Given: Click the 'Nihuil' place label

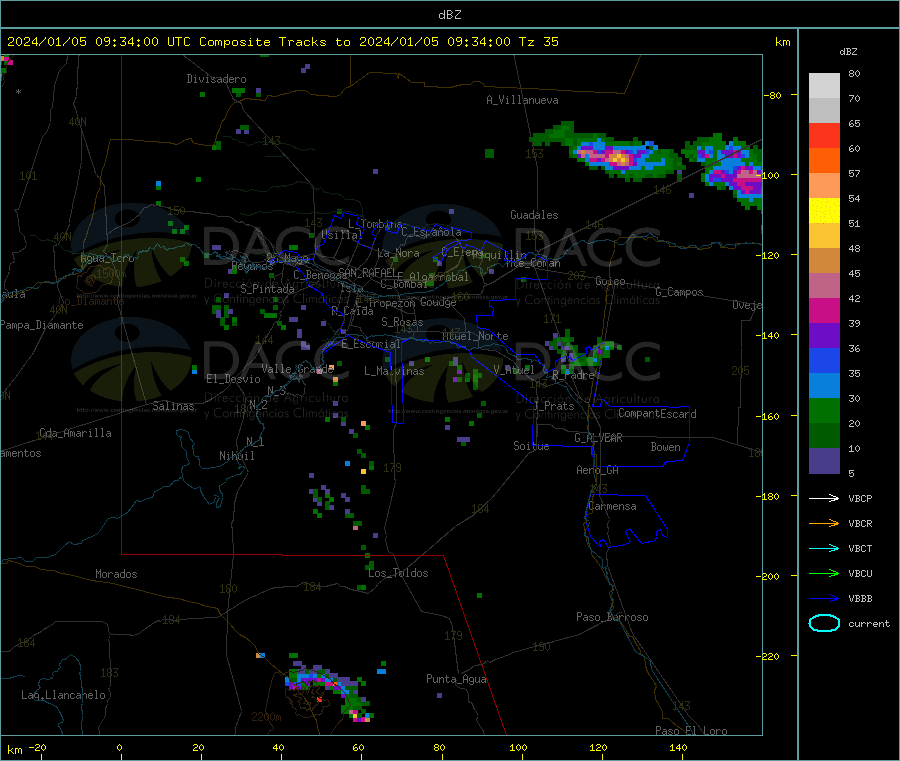Looking at the screenshot, I should (236, 456).
